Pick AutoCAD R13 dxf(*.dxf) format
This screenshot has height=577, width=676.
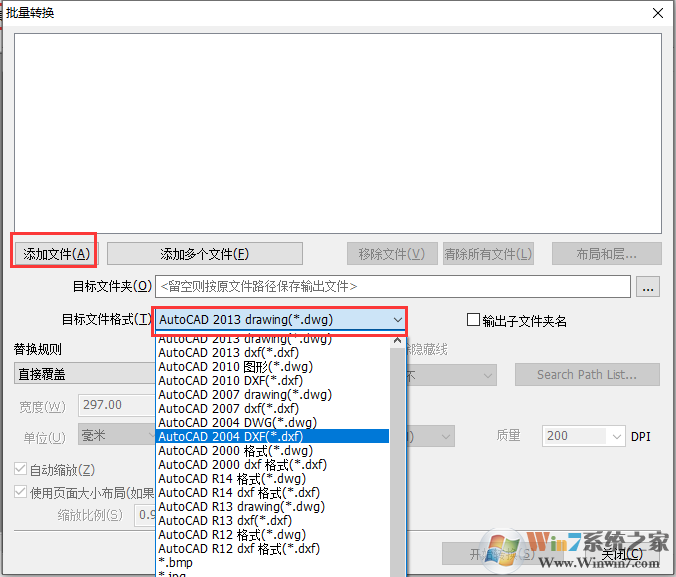pyautogui.click(x=272, y=521)
